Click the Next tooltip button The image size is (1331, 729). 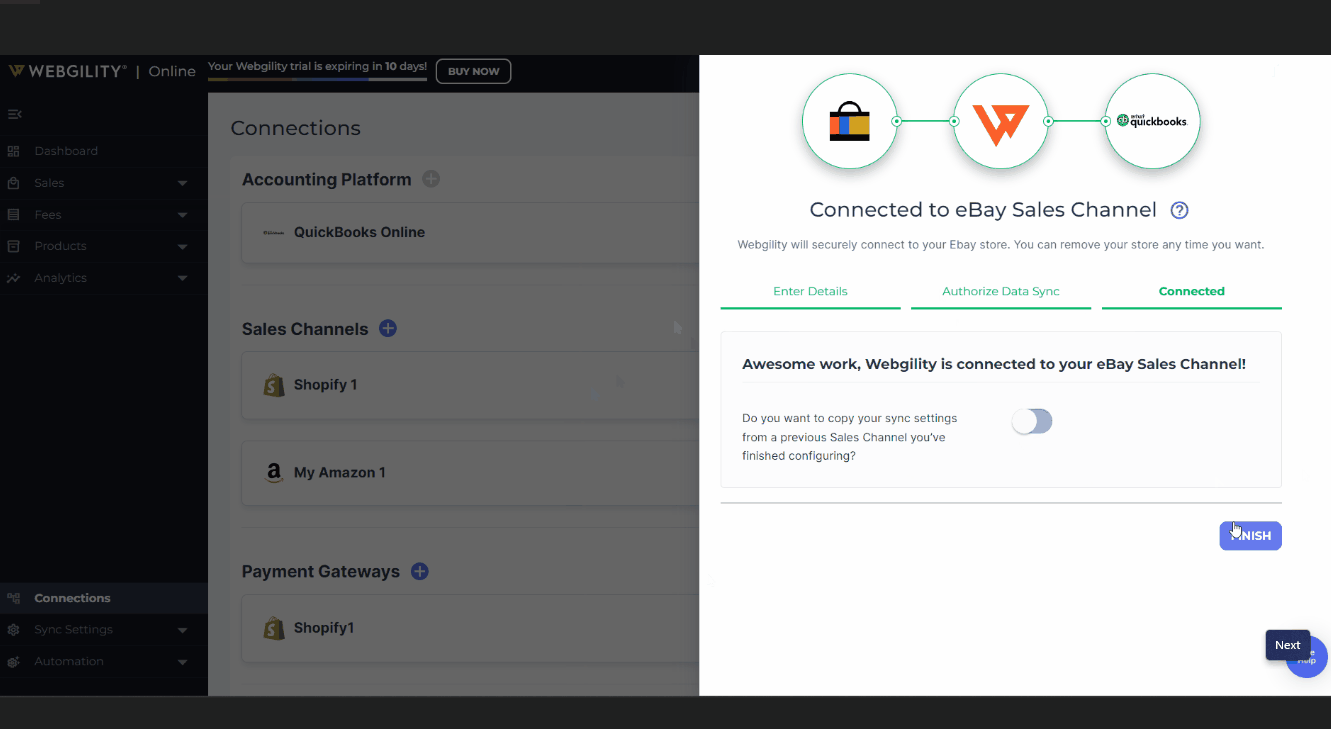point(1288,645)
